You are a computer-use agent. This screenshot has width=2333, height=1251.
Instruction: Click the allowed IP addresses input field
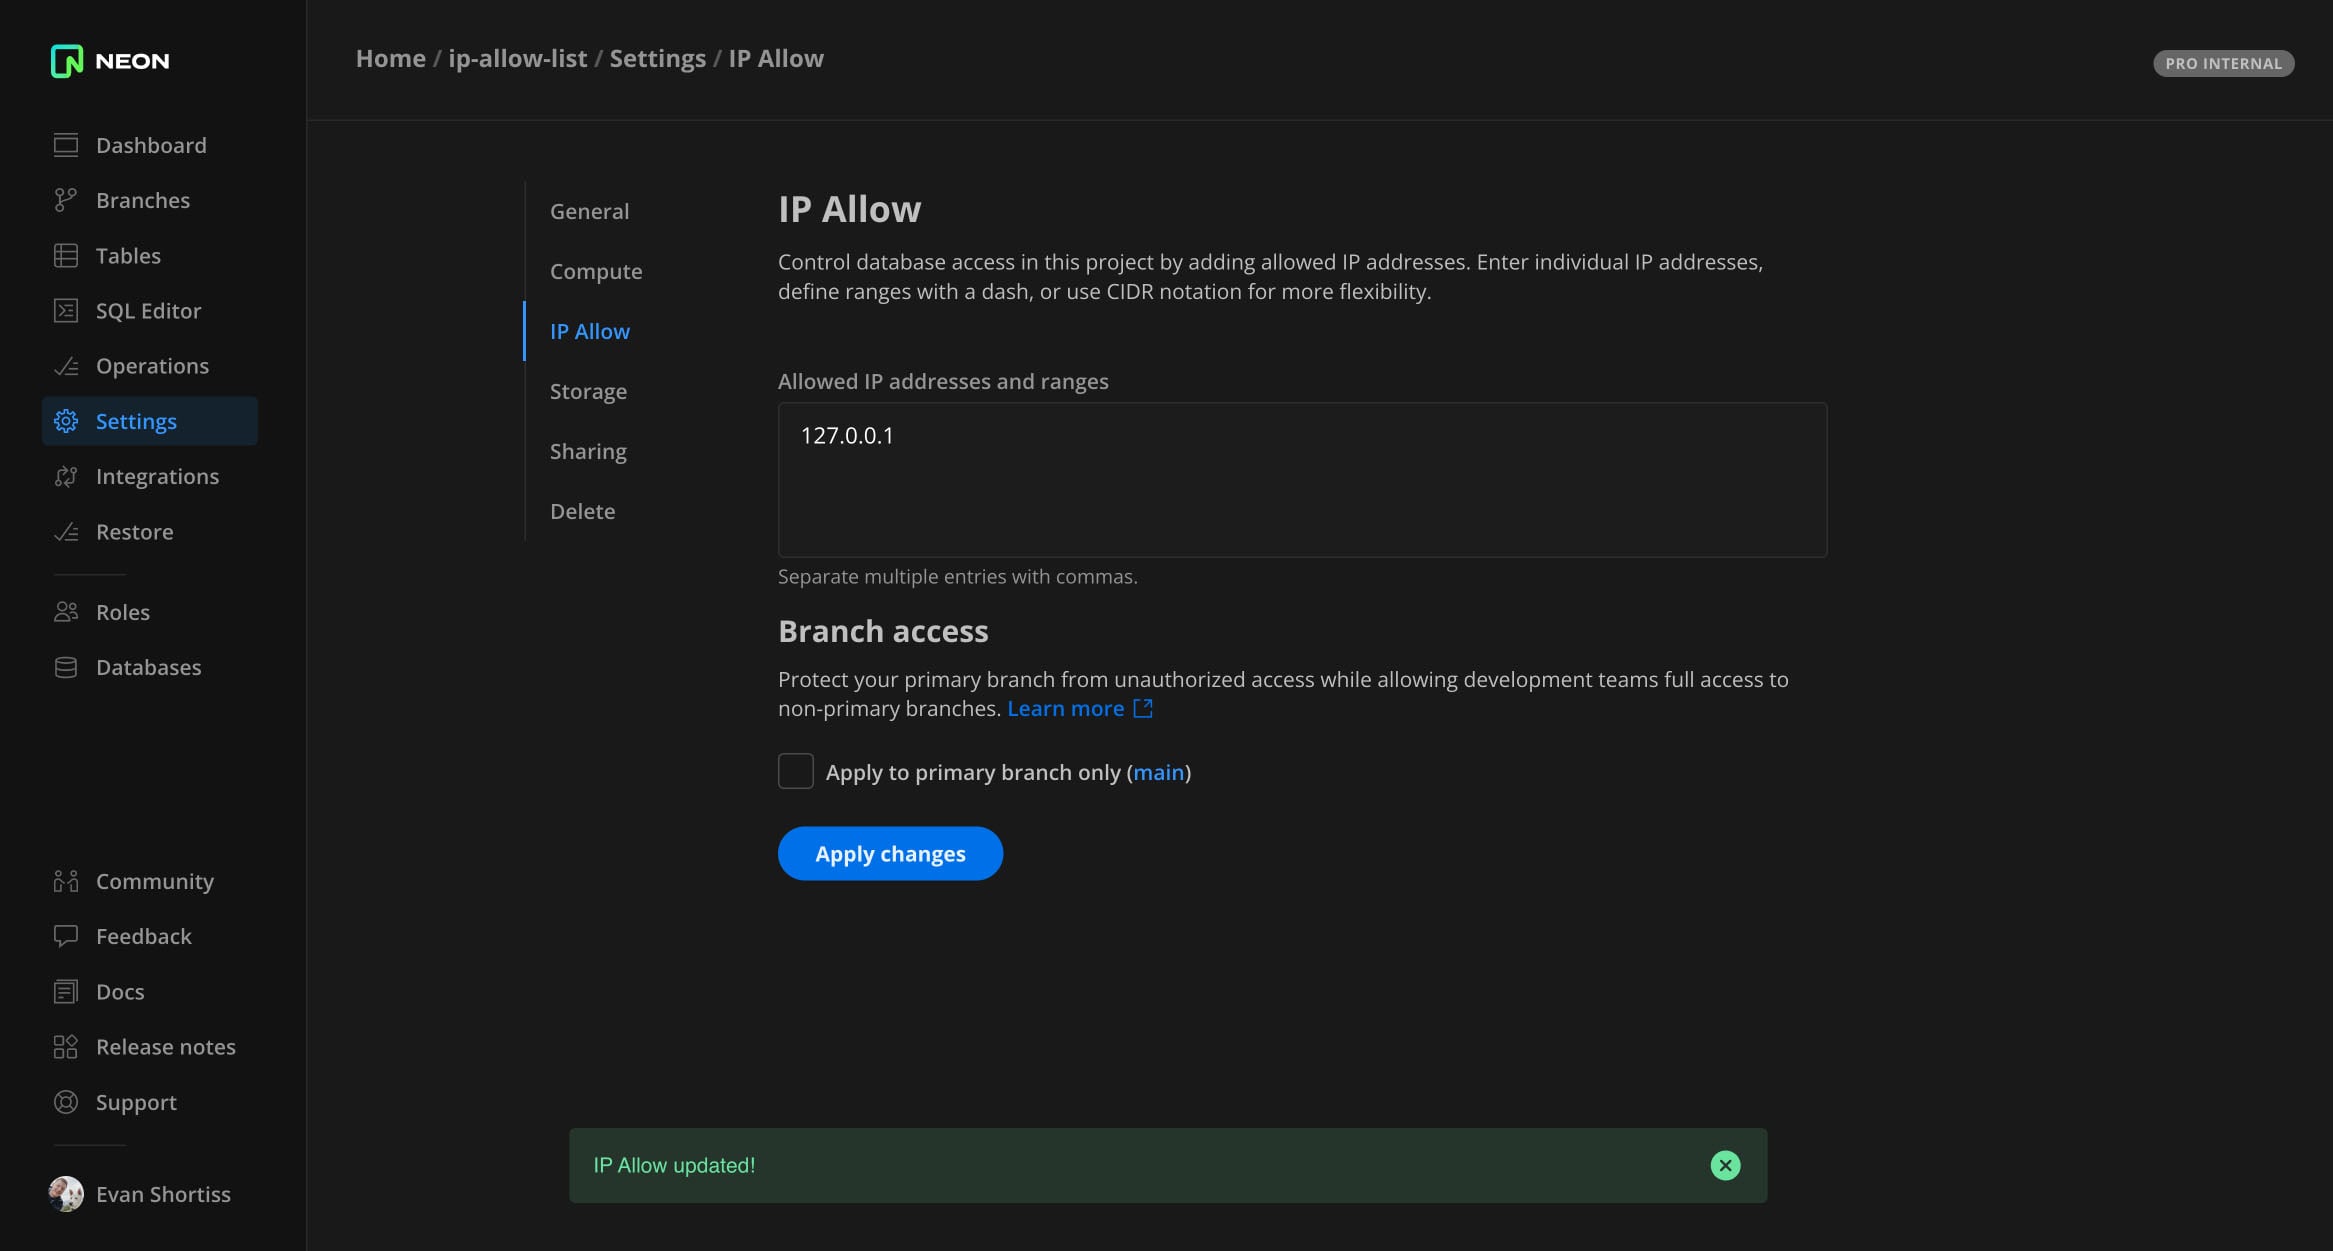tap(1300, 480)
